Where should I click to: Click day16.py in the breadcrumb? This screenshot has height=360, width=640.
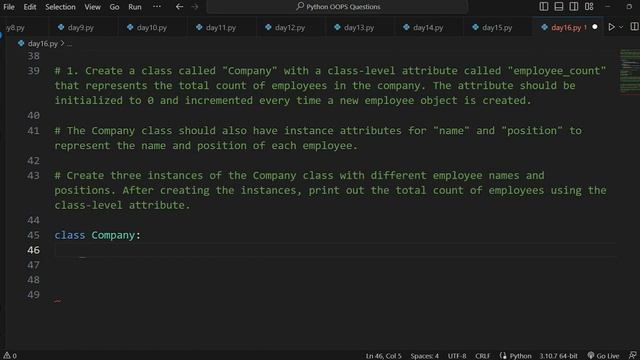pos(42,43)
